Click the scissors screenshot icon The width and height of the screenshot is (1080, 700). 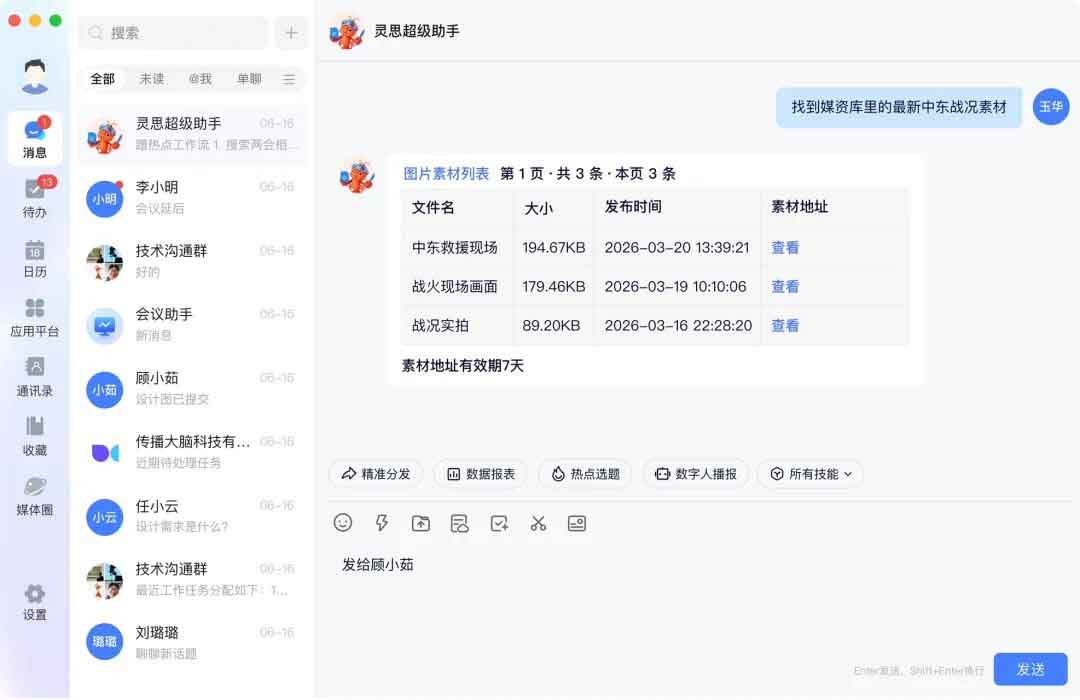click(538, 523)
